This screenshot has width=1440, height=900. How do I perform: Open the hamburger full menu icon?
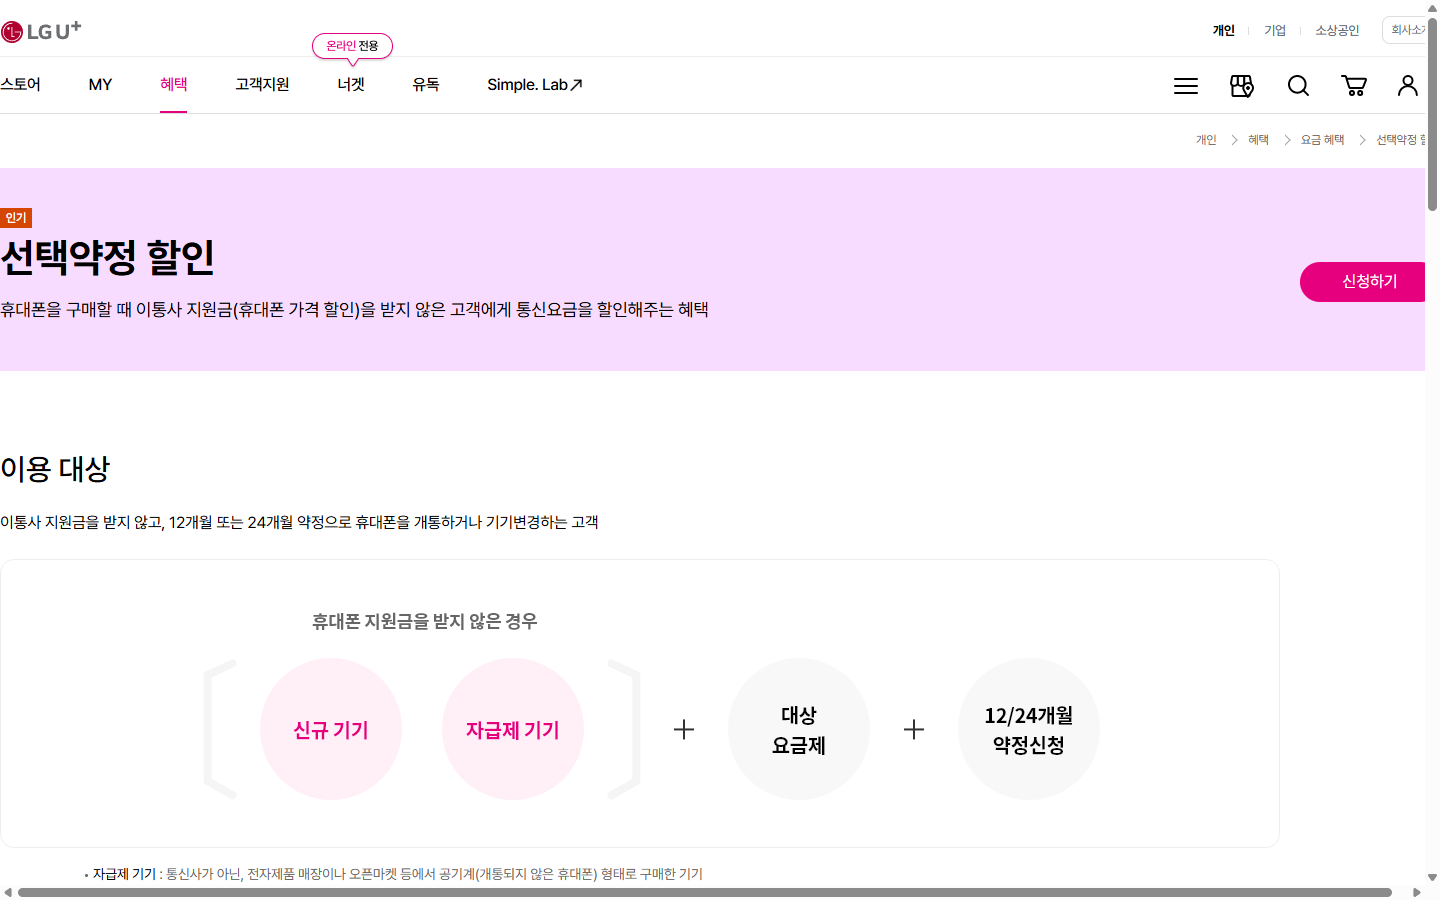[1186, 86]
